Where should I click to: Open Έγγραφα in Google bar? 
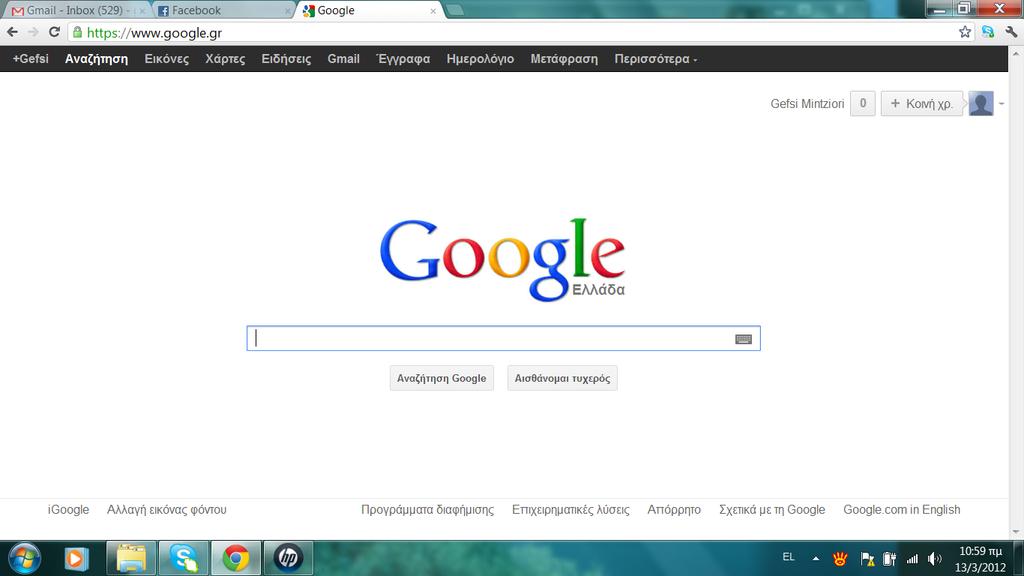coord(404,59)
